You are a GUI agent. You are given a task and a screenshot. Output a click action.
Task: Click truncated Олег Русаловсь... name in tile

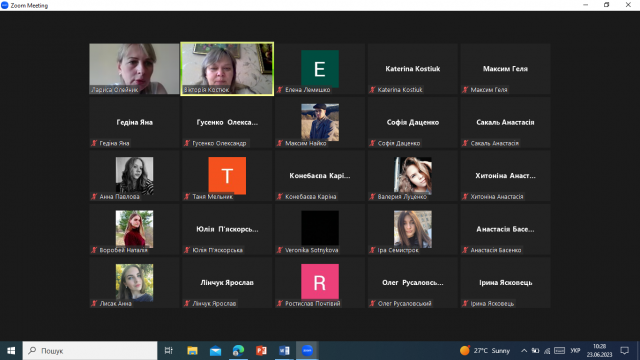click(x=413, y=282)
